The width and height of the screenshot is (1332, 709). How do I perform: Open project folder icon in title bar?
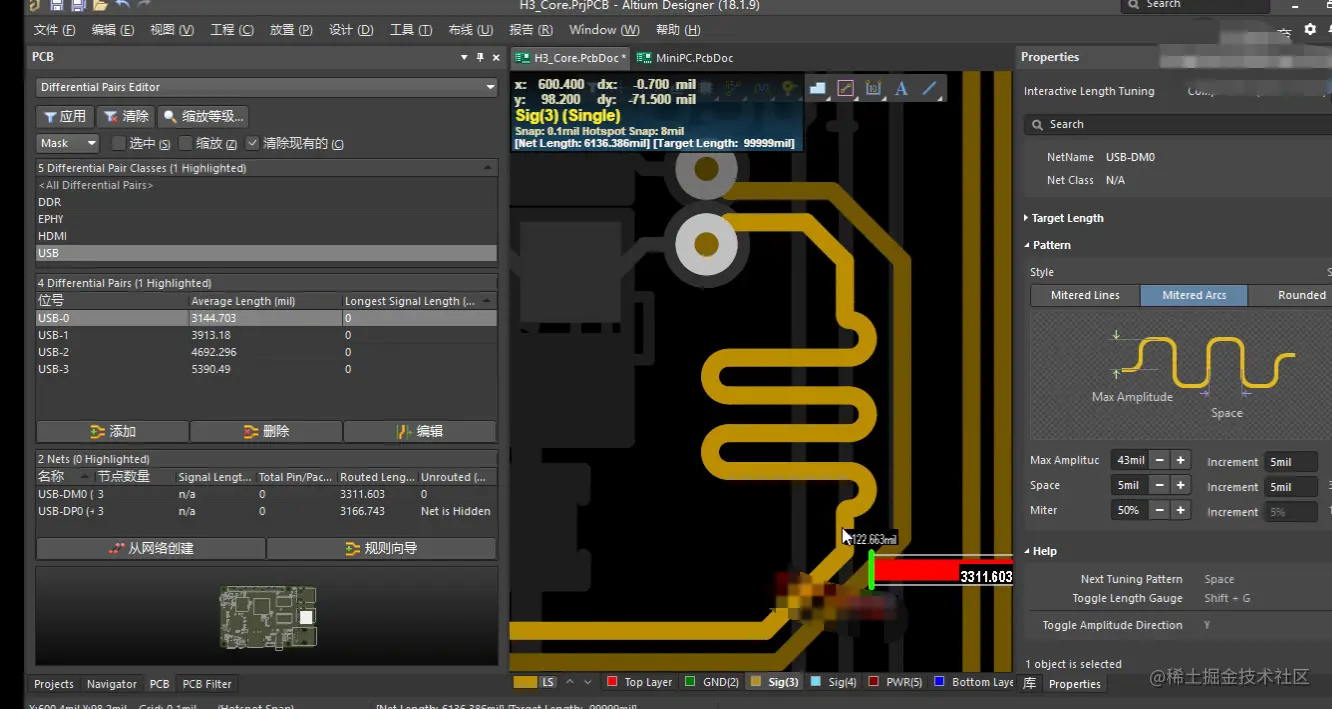(100, 4)
